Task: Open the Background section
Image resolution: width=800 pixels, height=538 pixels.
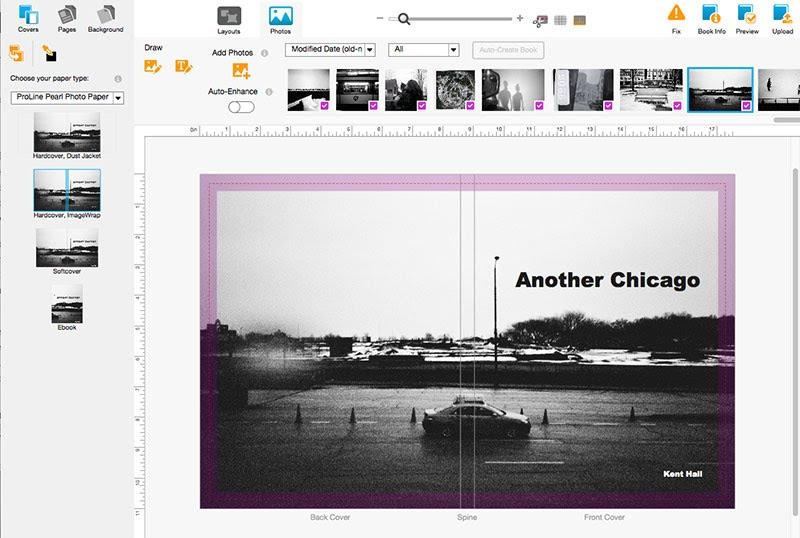Action: [105, 17]
